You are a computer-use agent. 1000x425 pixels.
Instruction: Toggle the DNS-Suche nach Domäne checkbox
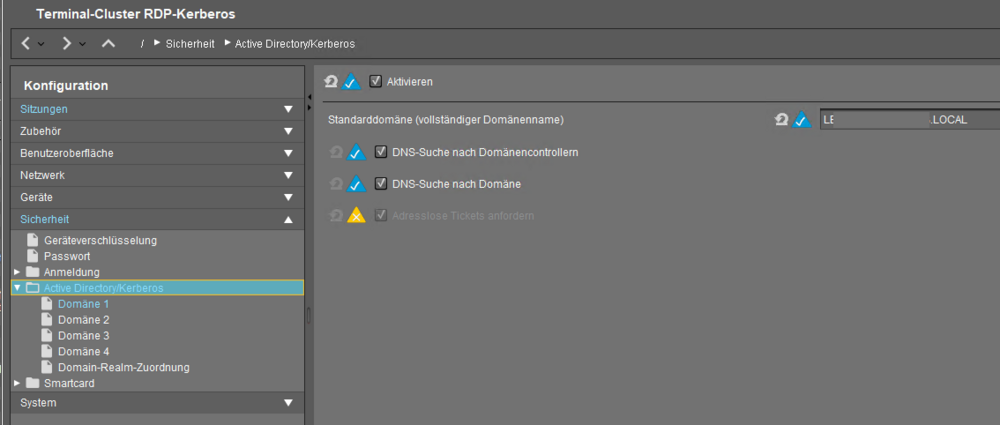coord(381,184)
